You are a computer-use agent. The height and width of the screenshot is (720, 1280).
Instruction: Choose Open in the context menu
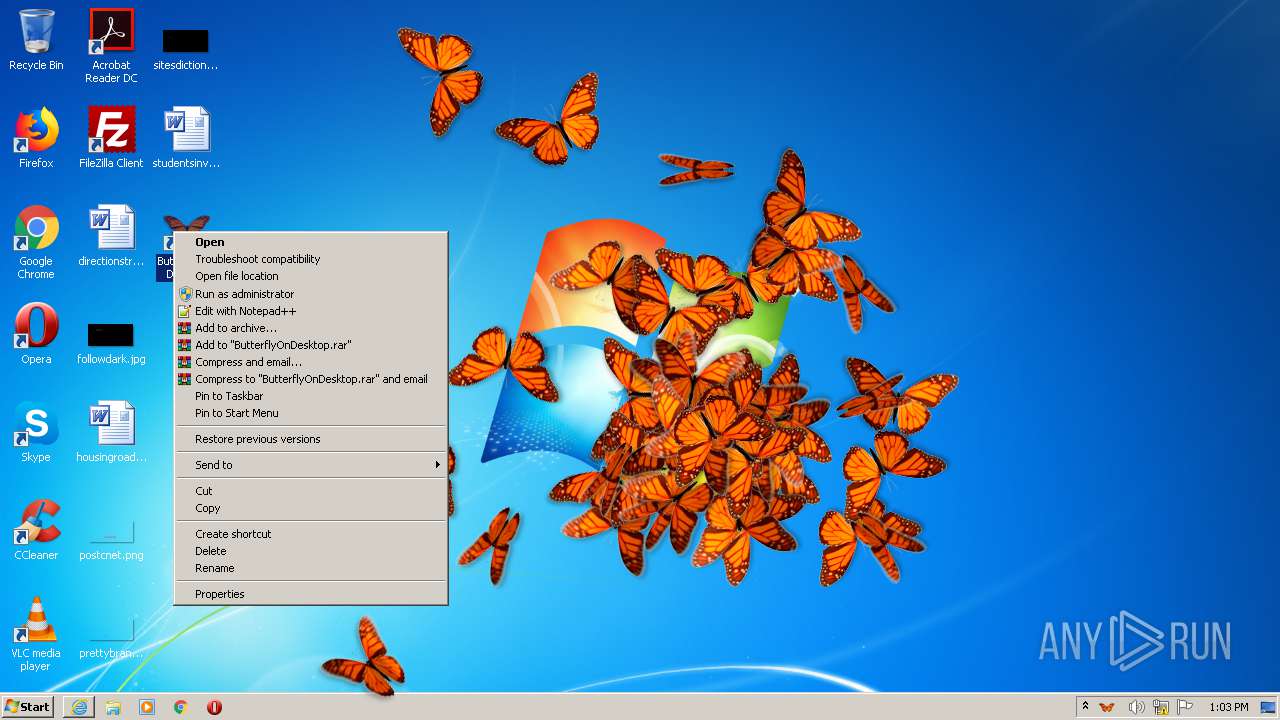coord(310,242)
